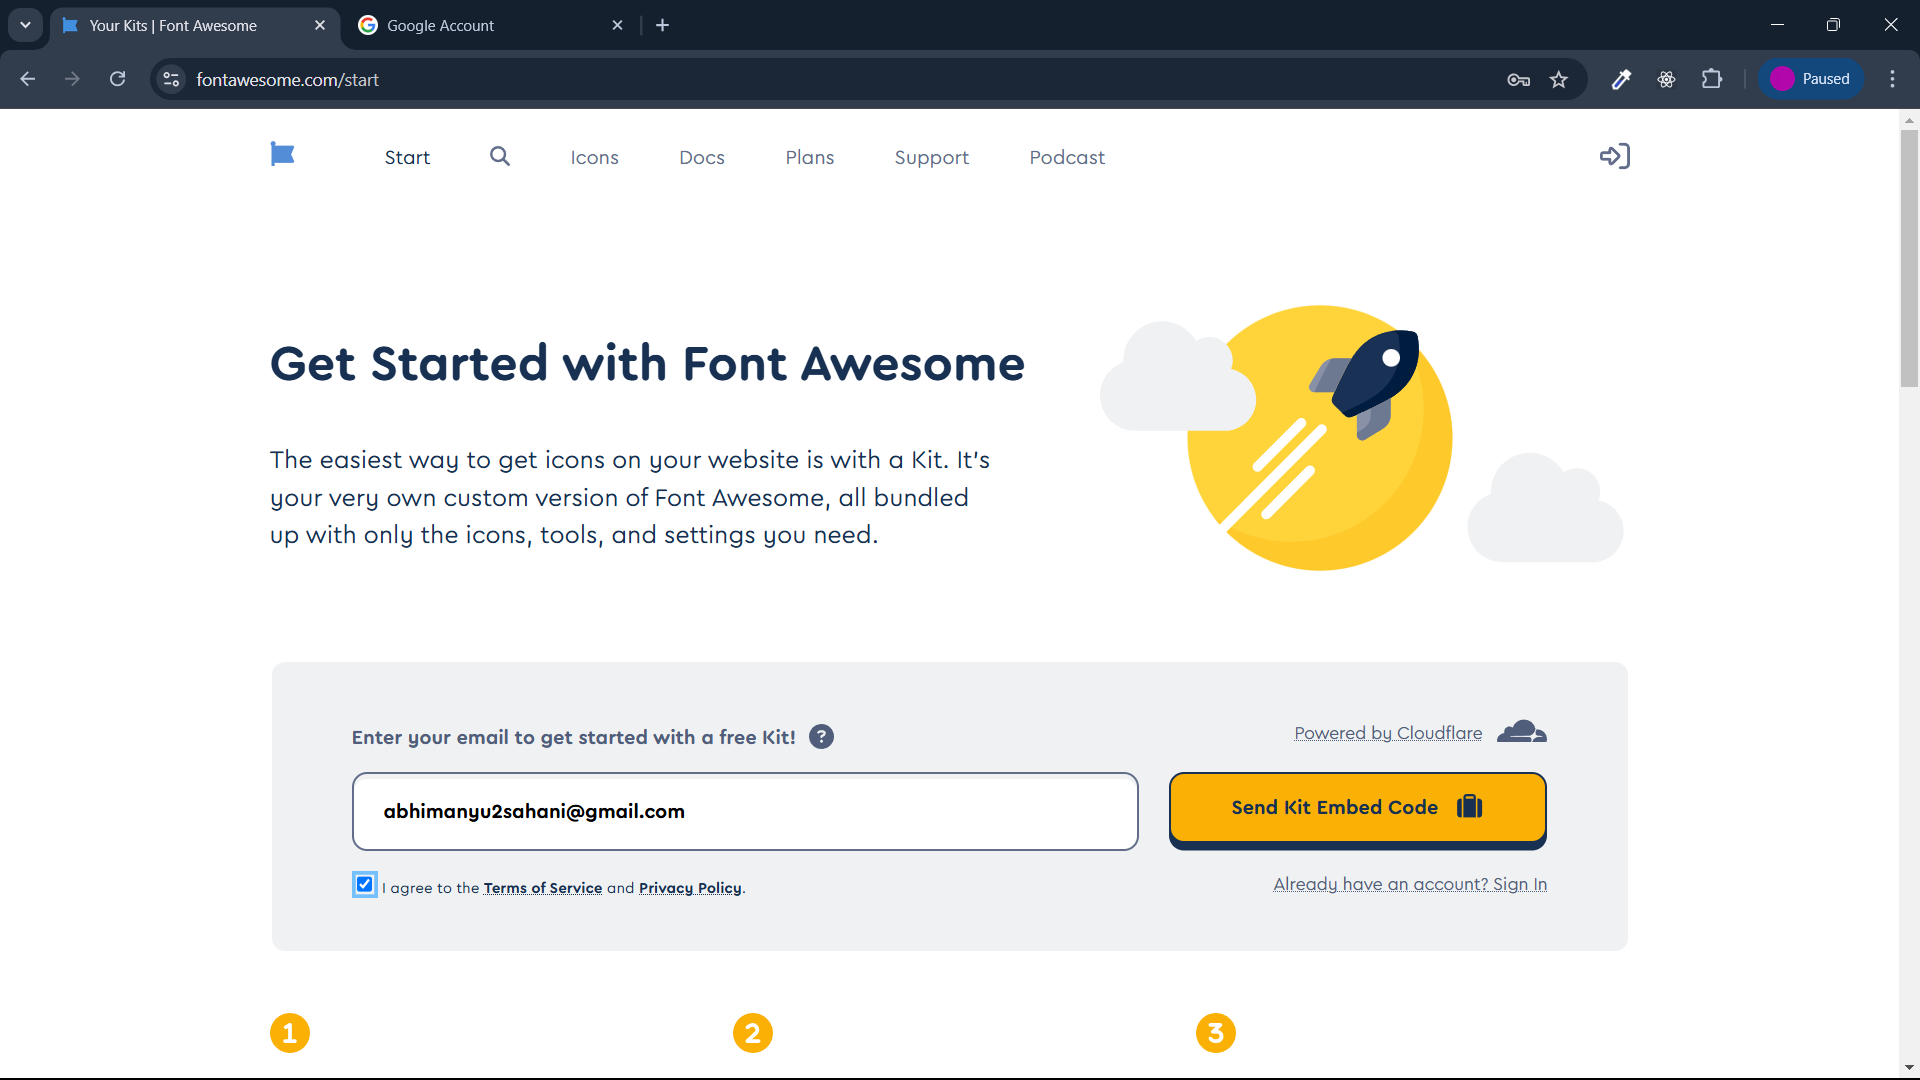Viewport: 1920px width, 1080px height.
Task: Switch to Google Account tab
Action: [491, 25]
